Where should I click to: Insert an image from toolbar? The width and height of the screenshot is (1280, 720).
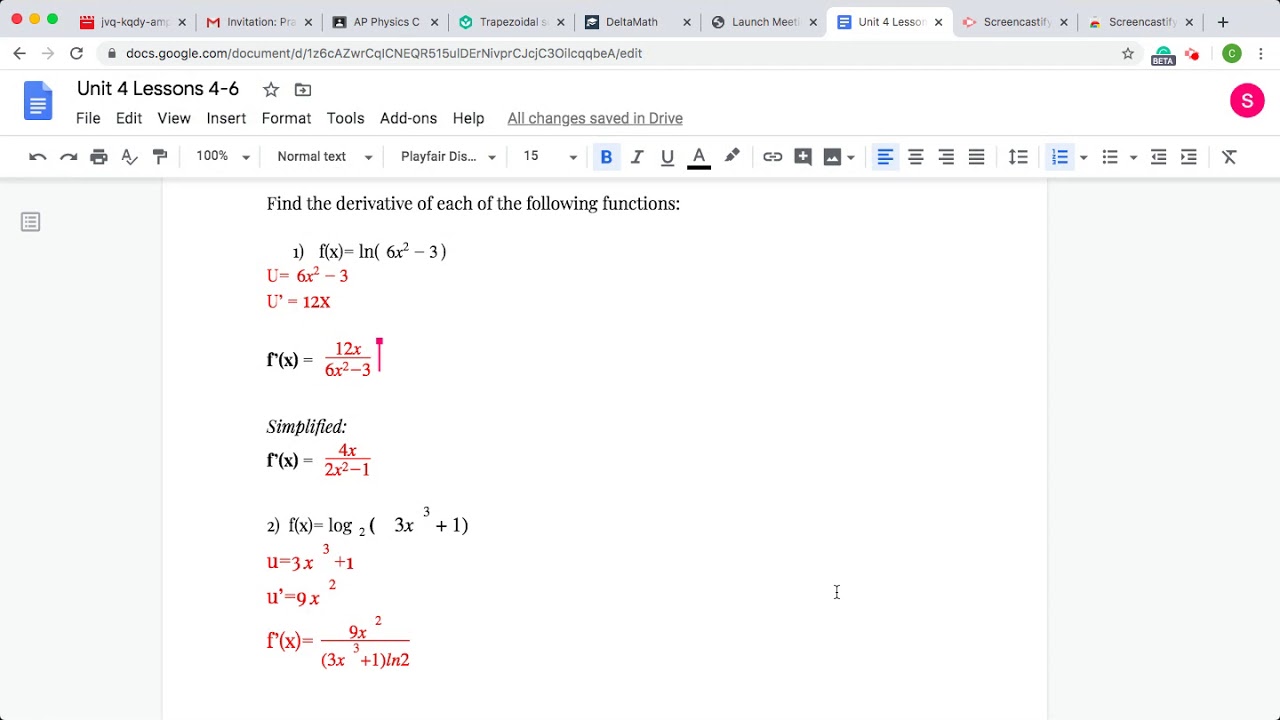(x=832, y=157)
